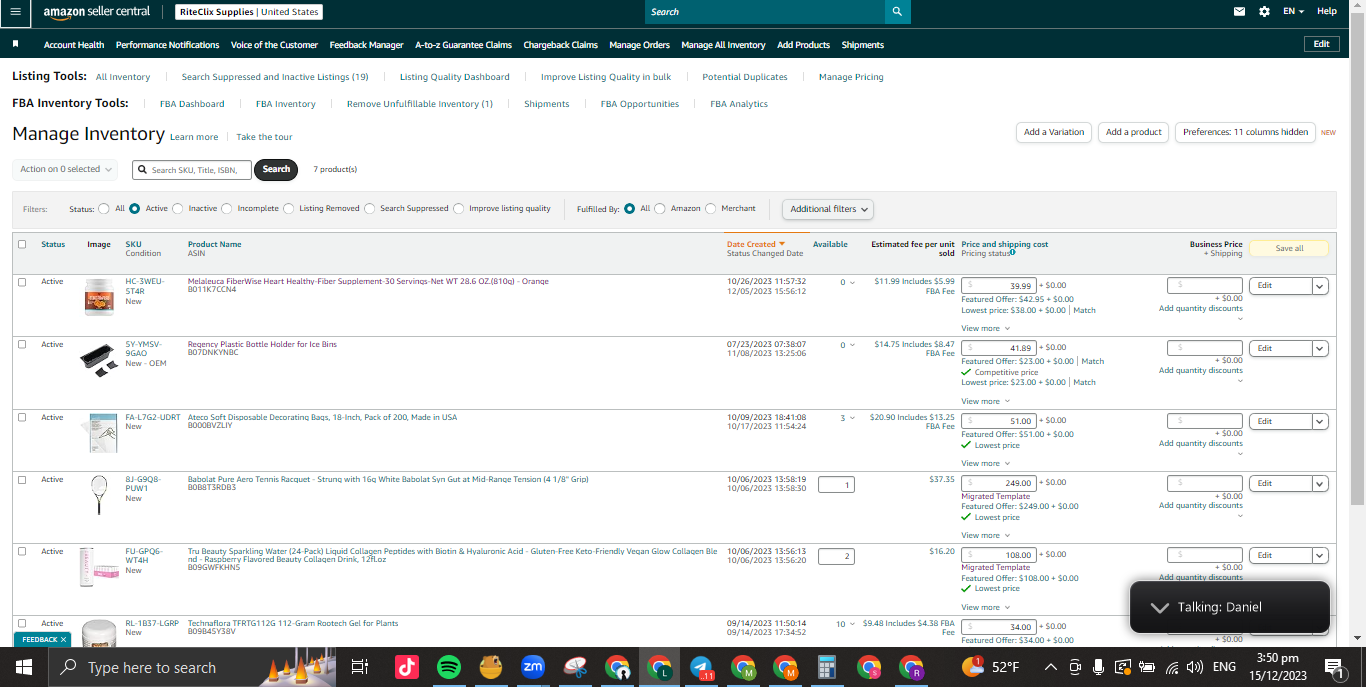Click the weather 52°F widget
This screenshot has height=687, width=1366.
[991, 667]
